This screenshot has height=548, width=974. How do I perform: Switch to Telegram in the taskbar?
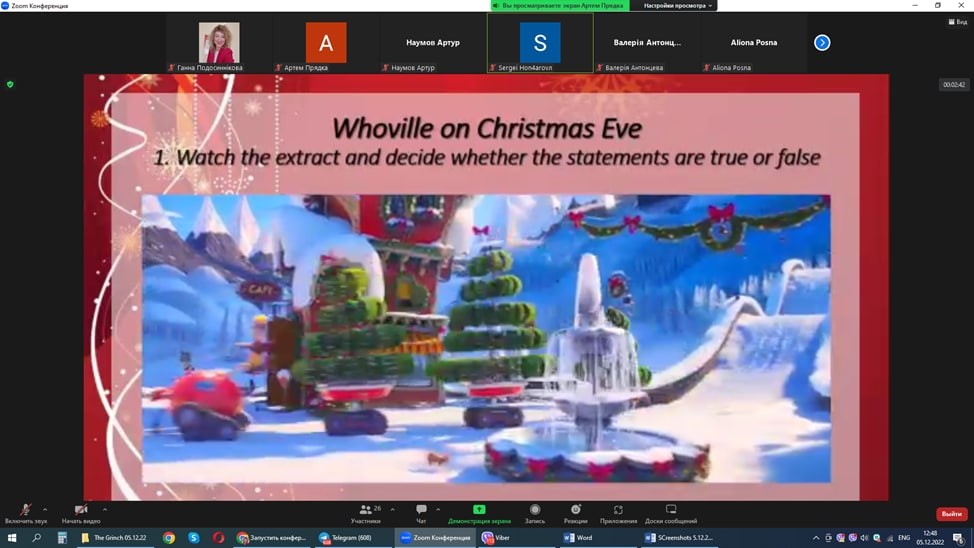coord(345,538)
